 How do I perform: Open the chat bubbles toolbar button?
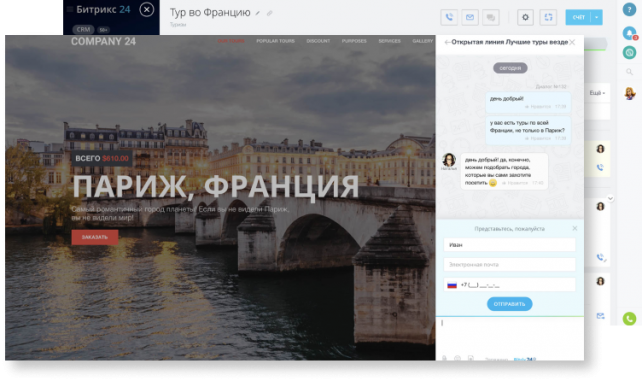491,17
